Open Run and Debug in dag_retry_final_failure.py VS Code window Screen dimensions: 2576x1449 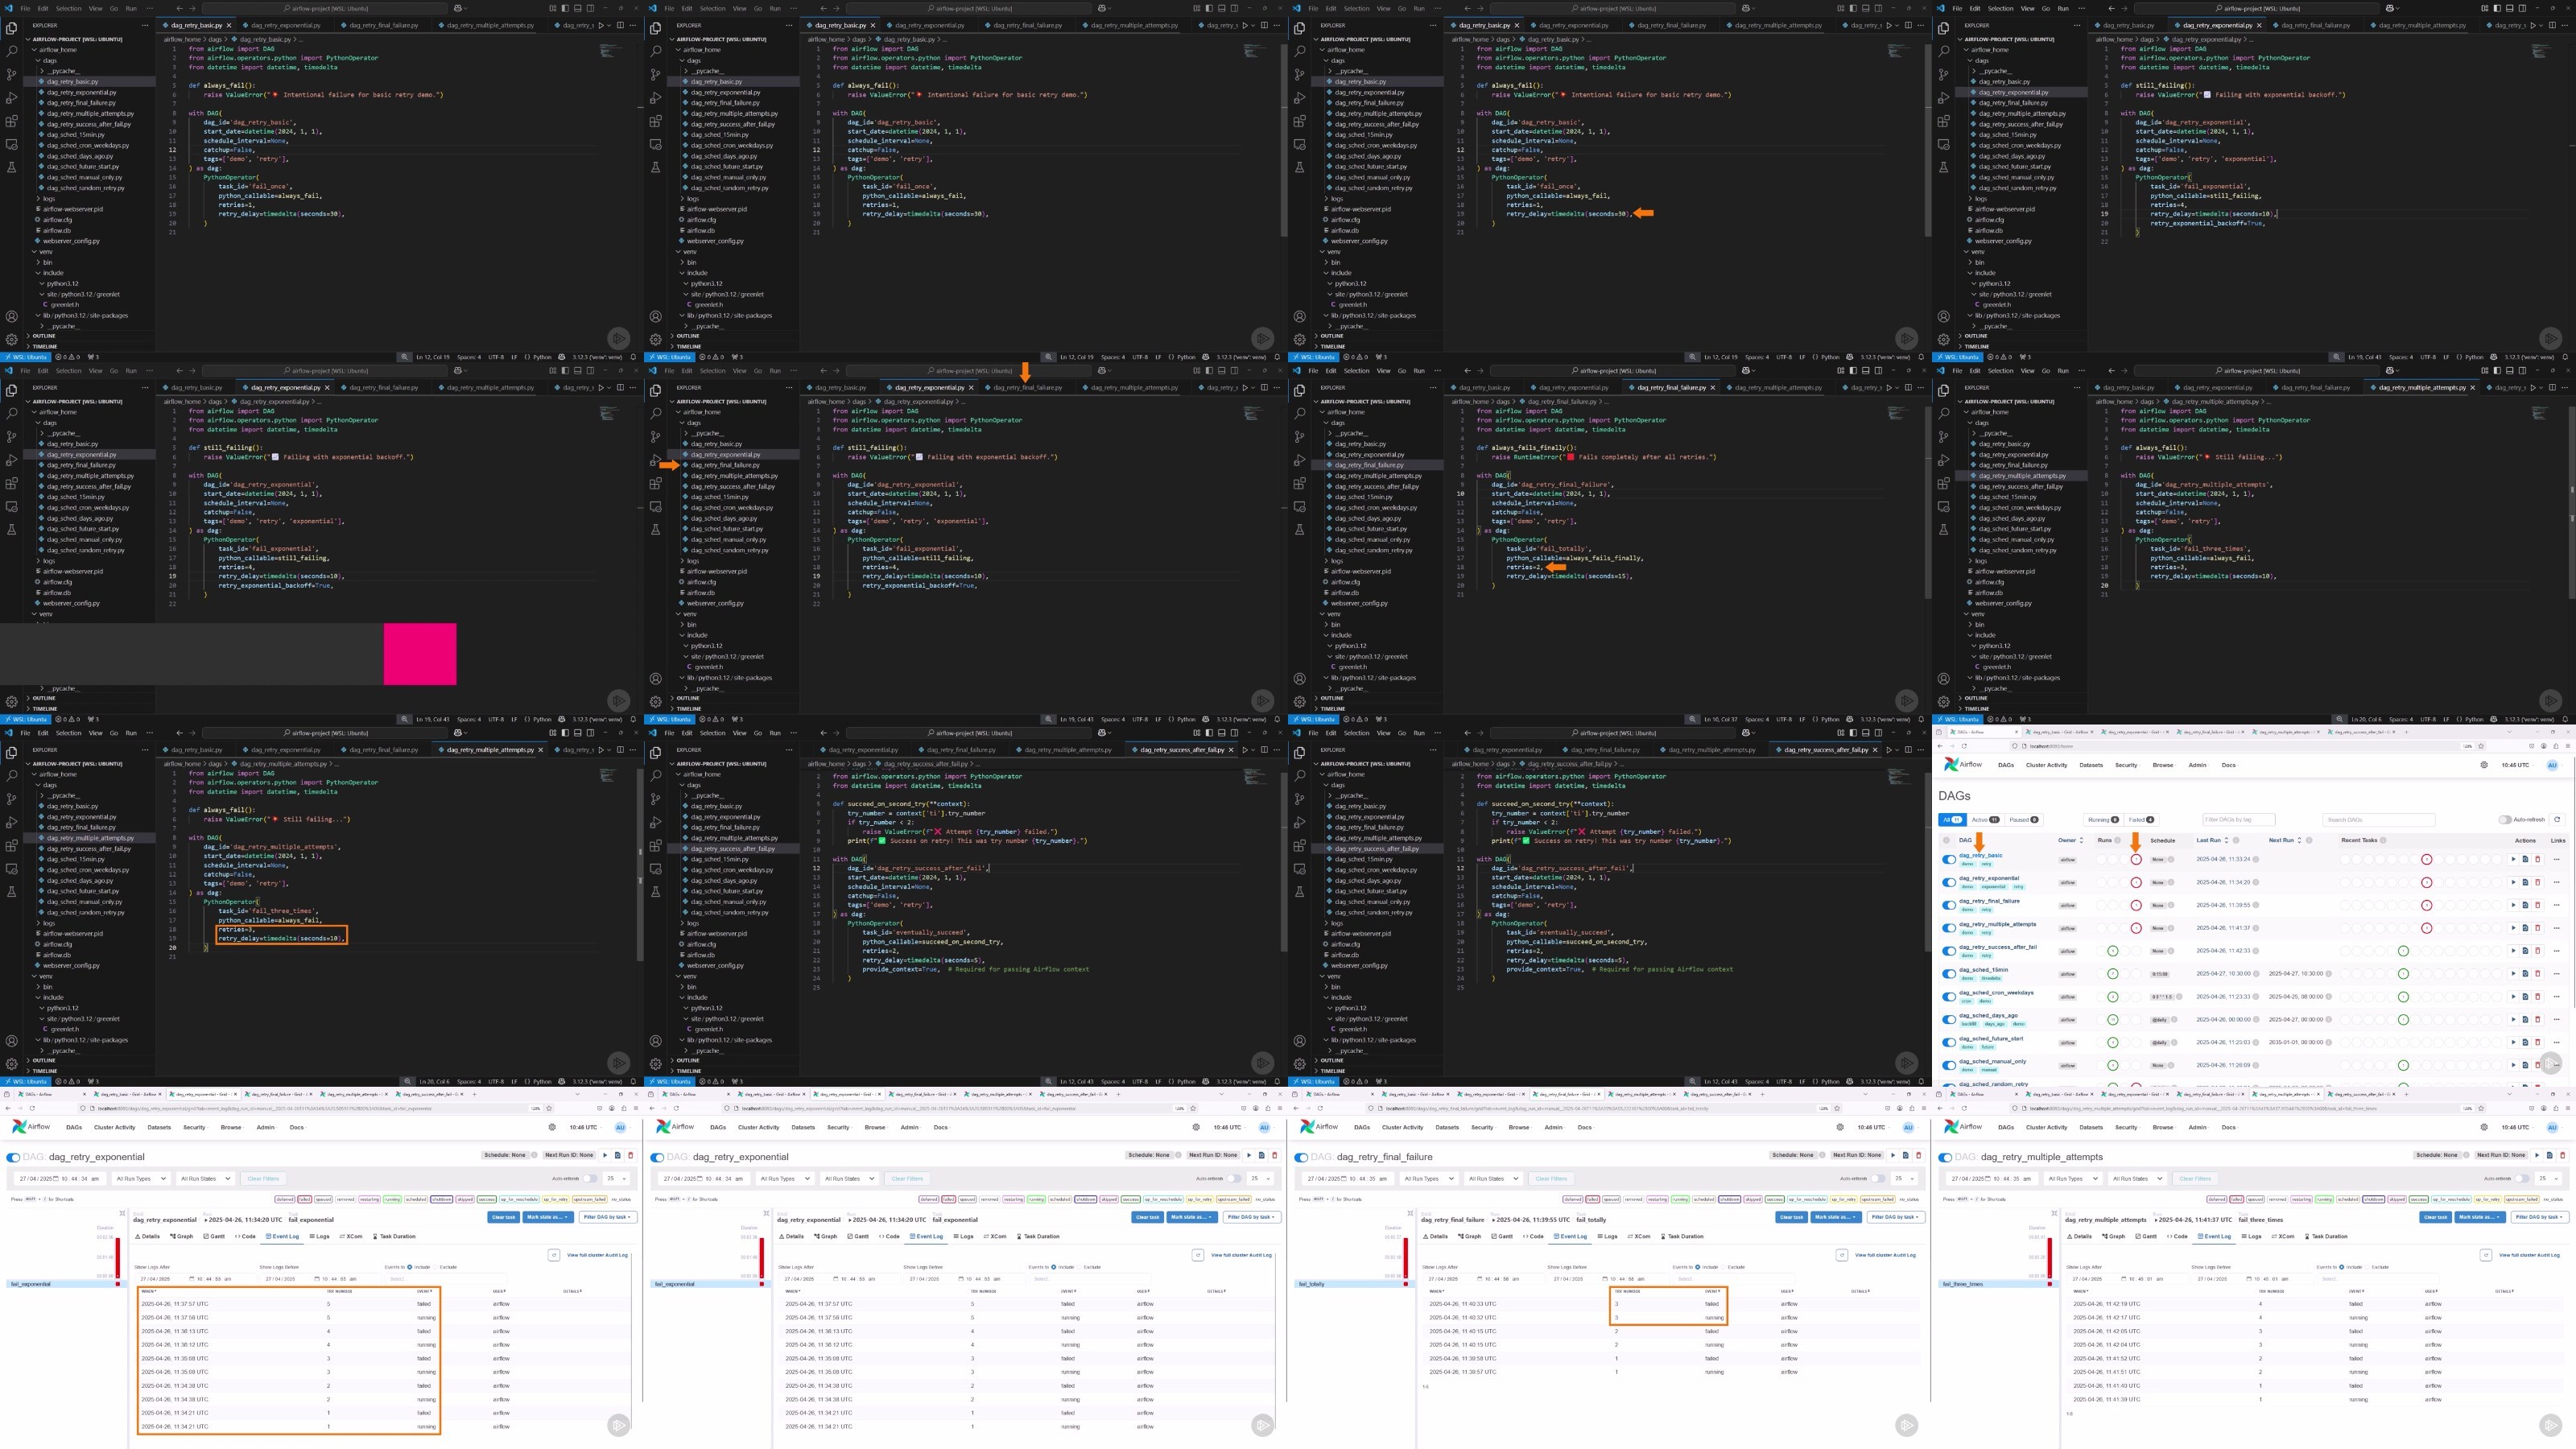pos(1300,460)
